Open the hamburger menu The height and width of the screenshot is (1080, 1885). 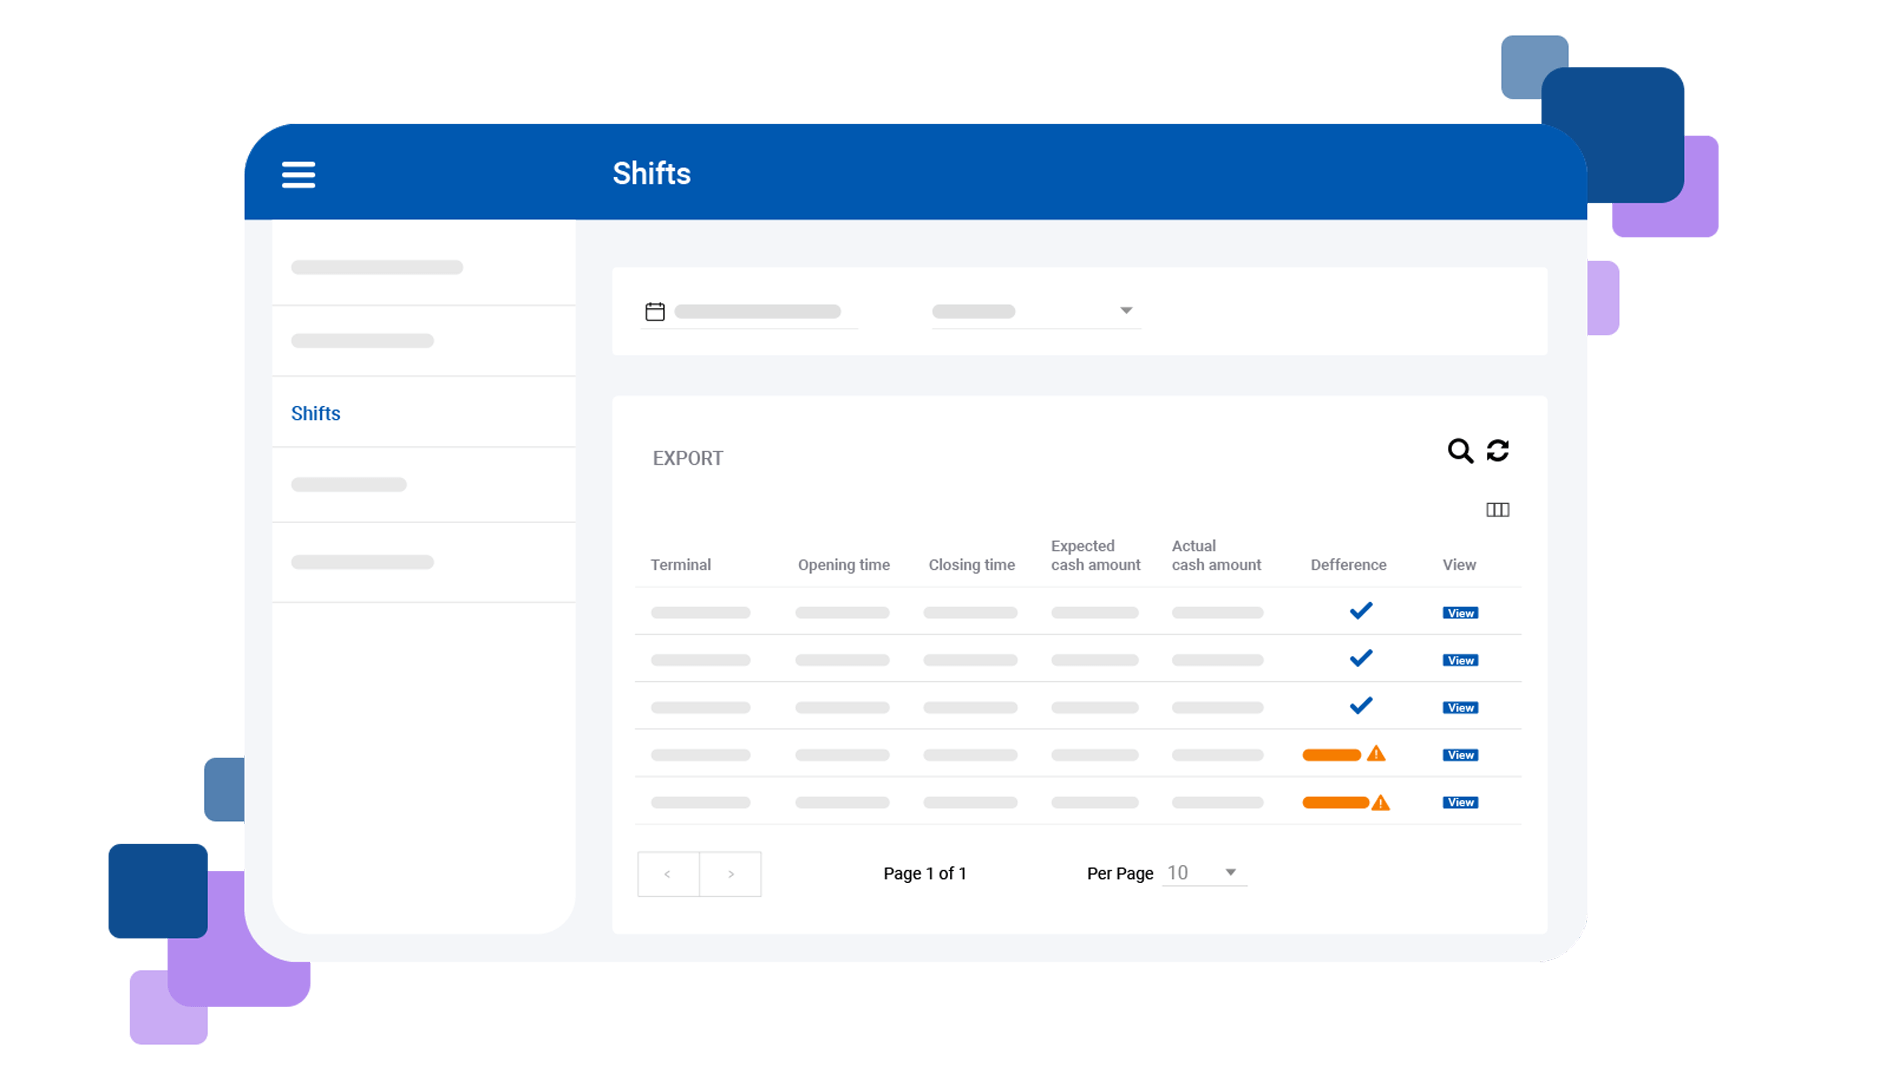[x=298, y=174]
